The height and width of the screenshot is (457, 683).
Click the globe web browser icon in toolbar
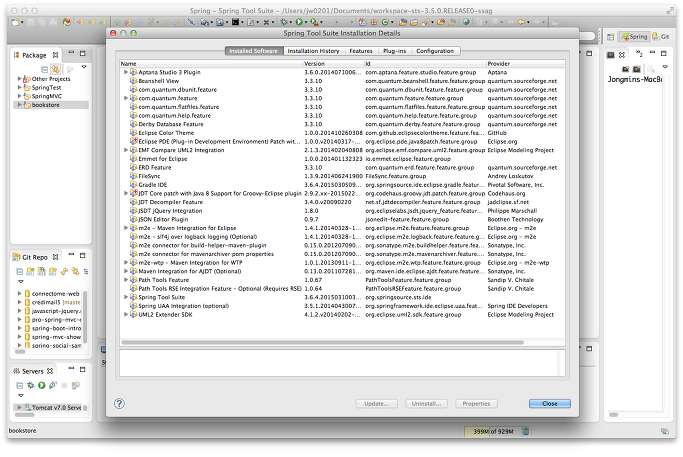466,22
